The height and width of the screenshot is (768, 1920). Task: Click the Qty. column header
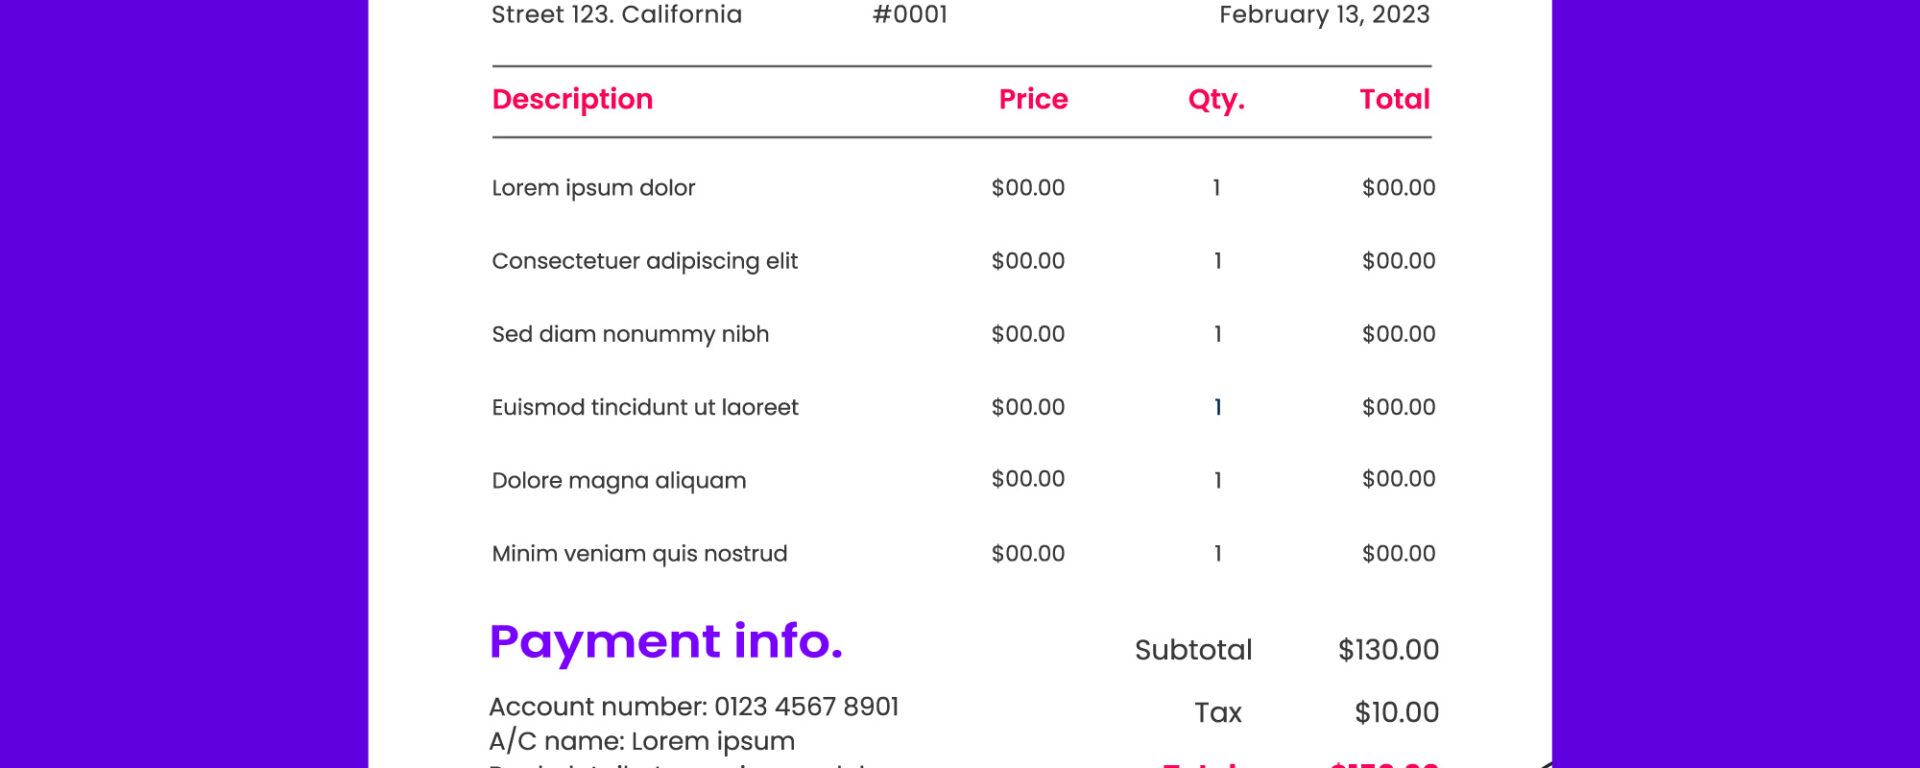(x=1216, y=100)
